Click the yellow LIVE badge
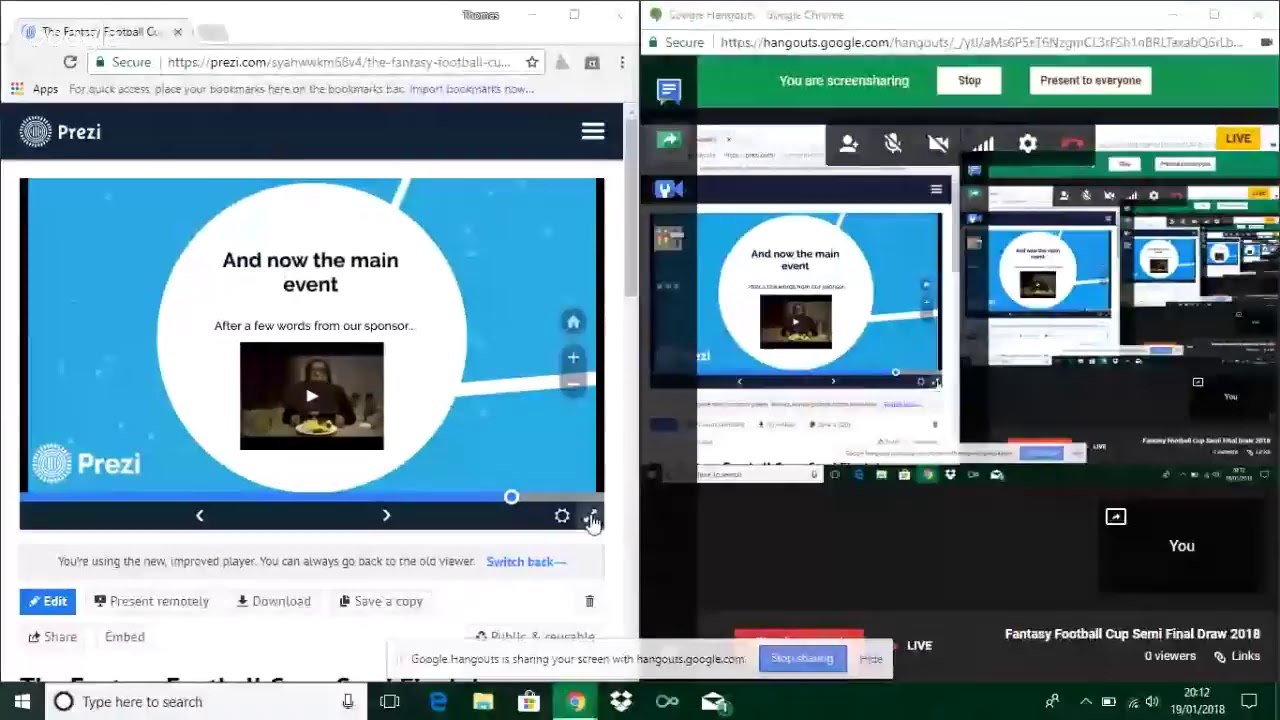Screen dimensions: 1280x720 click(x=1238, y=139)
